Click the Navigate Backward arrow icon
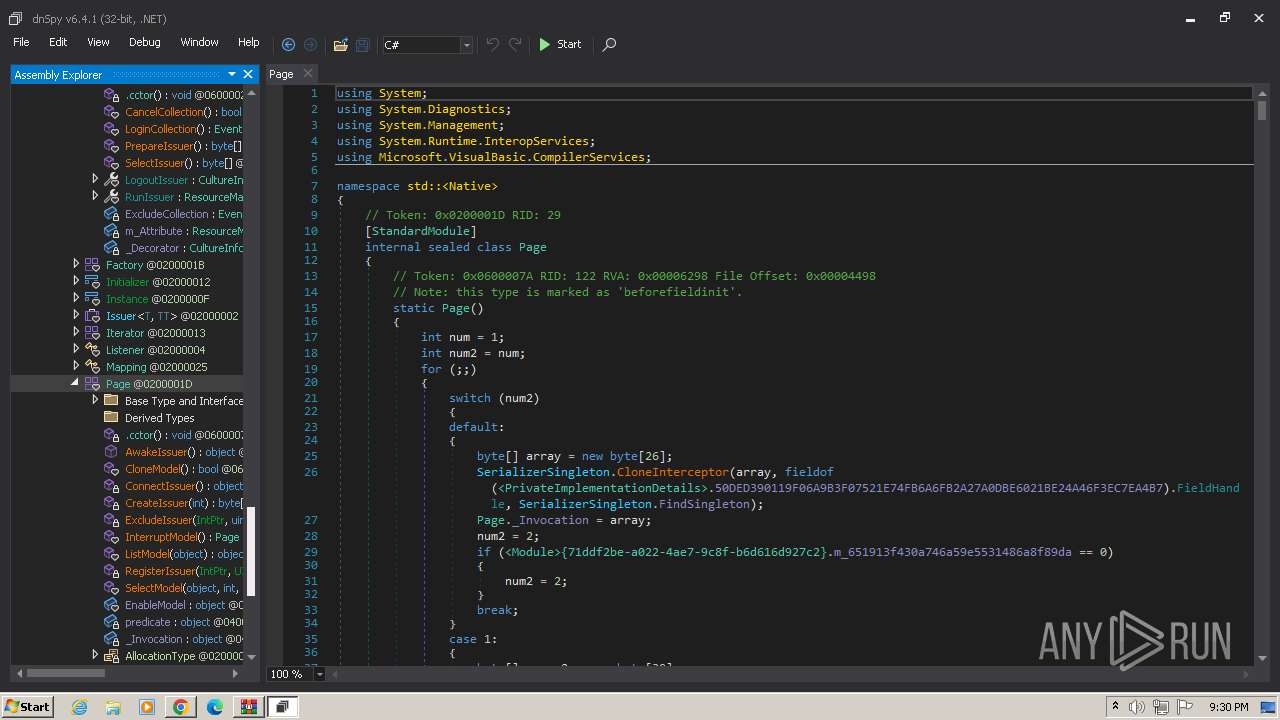 pyautogui.click(x=288, y=44)
